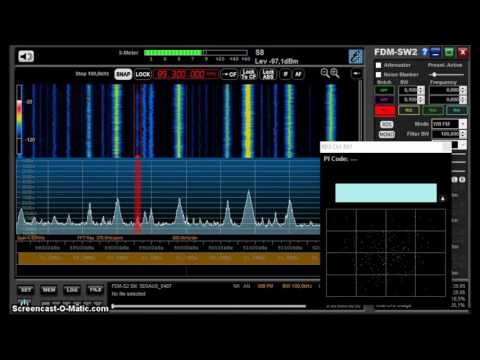Toggle the RDS button

[387, 124]
